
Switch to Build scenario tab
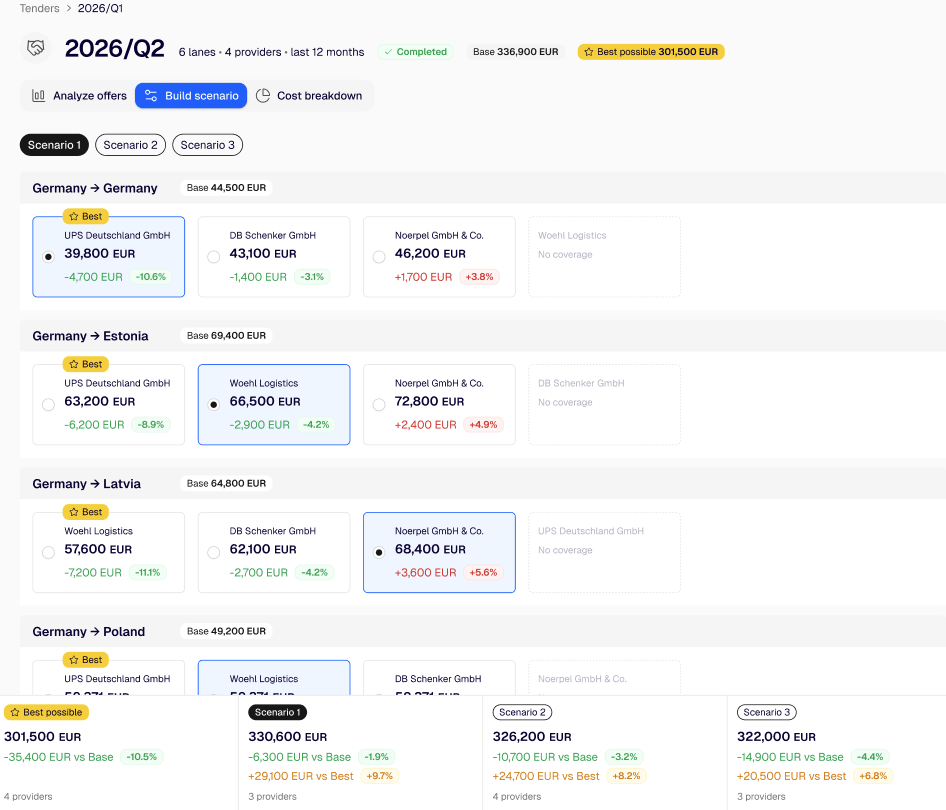(x=191, y=96)
